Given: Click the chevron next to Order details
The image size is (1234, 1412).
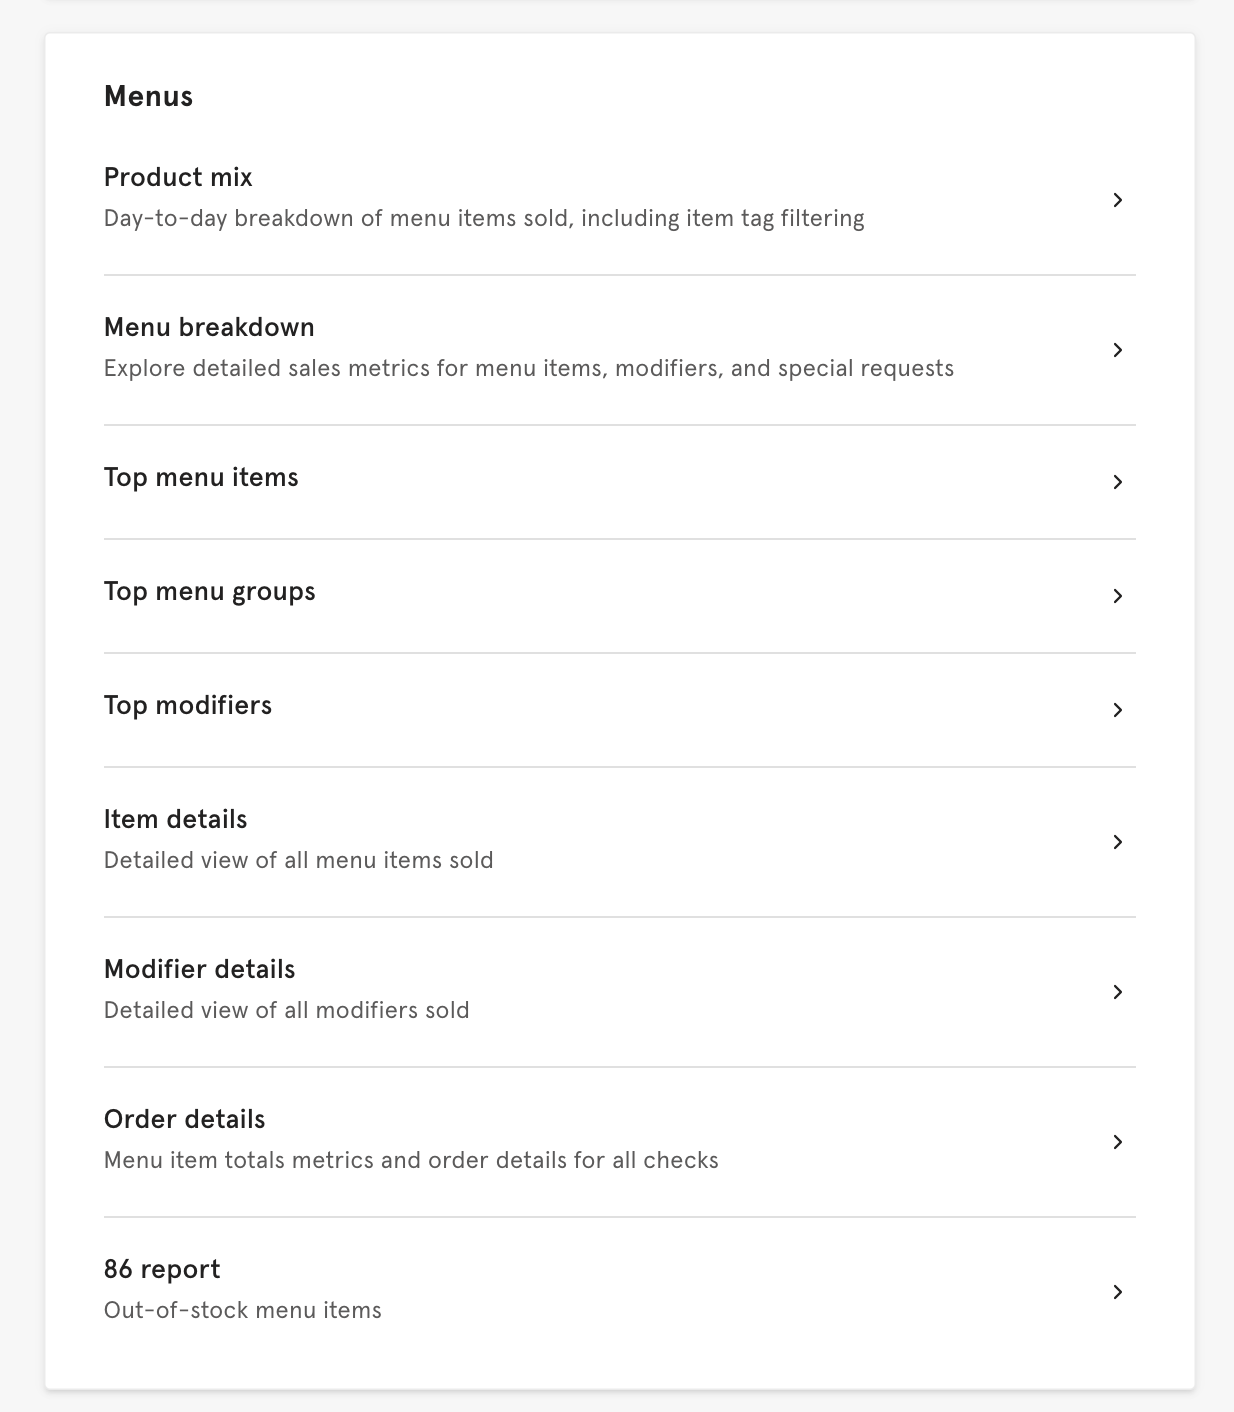Looking at the screenshot, I should coord(1117,1142).
